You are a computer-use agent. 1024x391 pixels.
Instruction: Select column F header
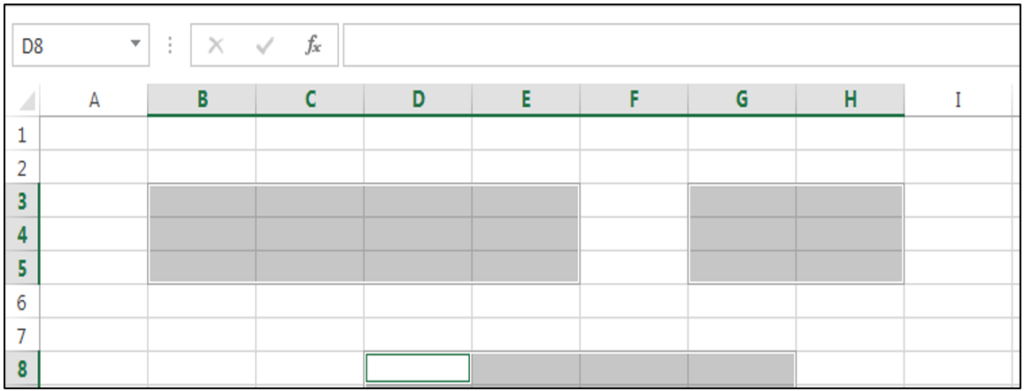(x=633, y=100)
